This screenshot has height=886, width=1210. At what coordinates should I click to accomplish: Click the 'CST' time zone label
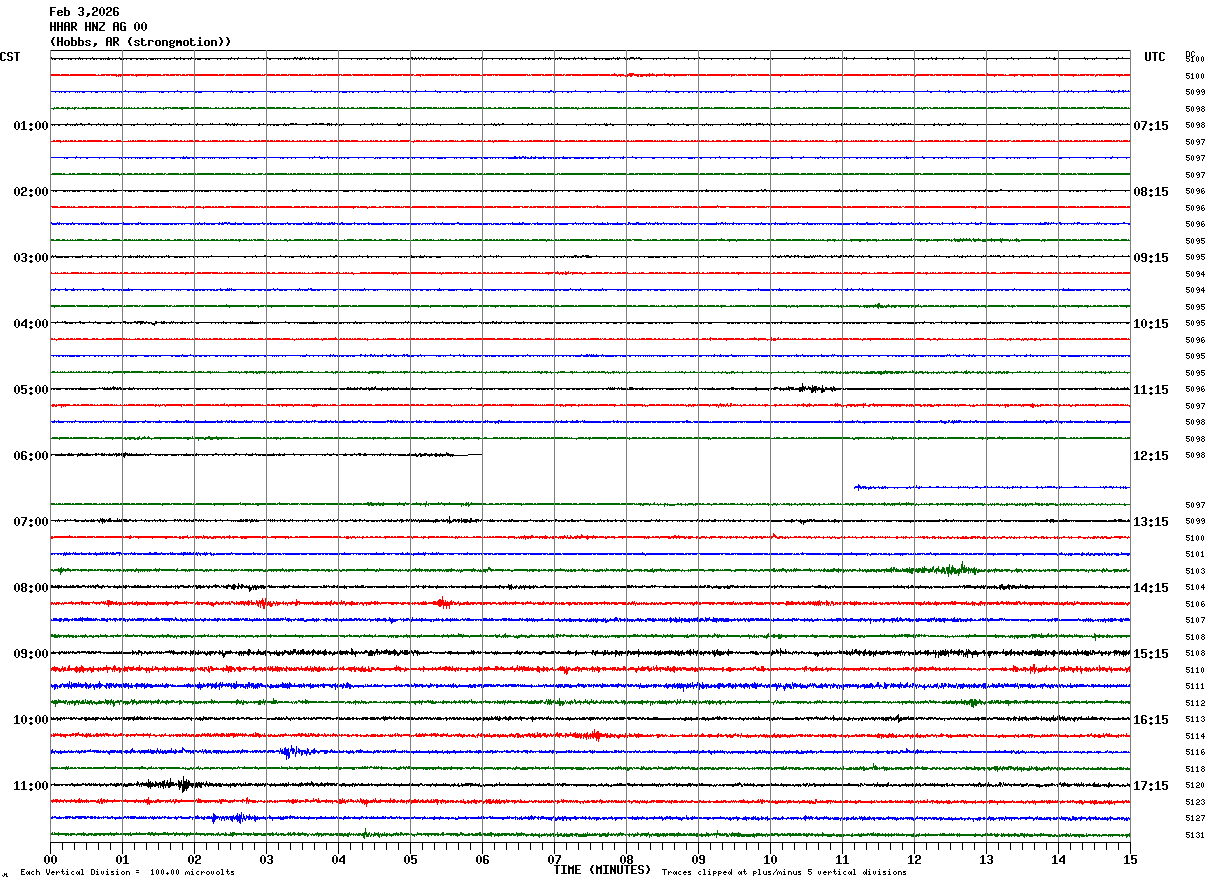click(10, 57)
